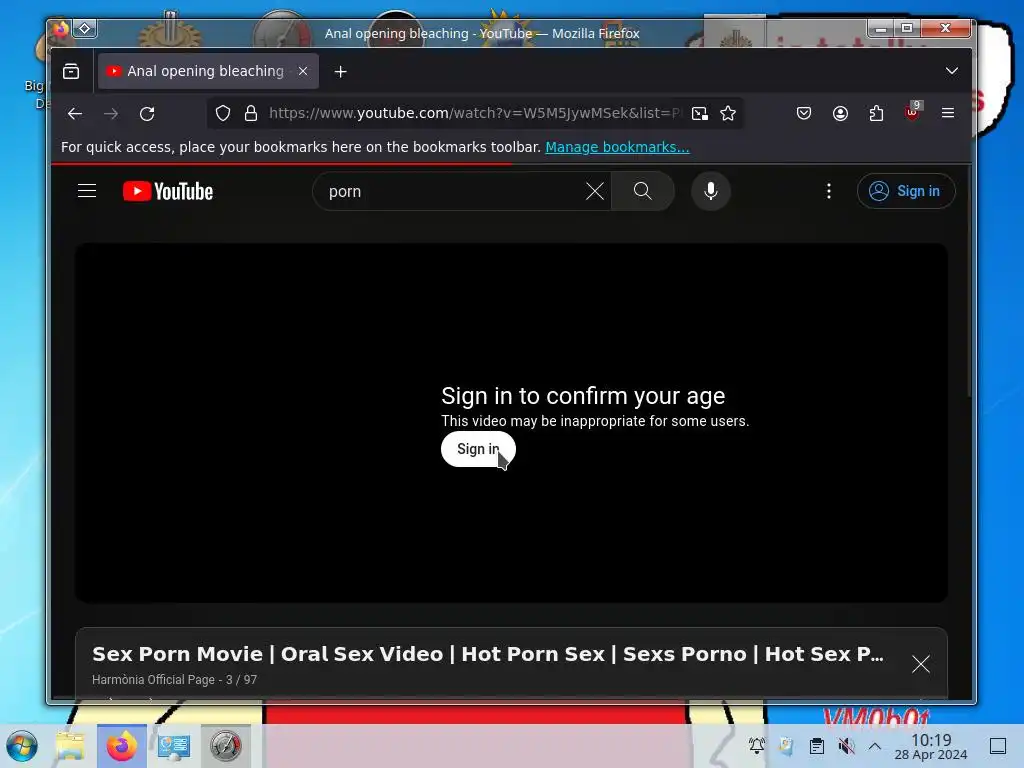Click Harmònia Official Page channel text
The height and width of the screenshot is (768, 1024).
point(153,680)
